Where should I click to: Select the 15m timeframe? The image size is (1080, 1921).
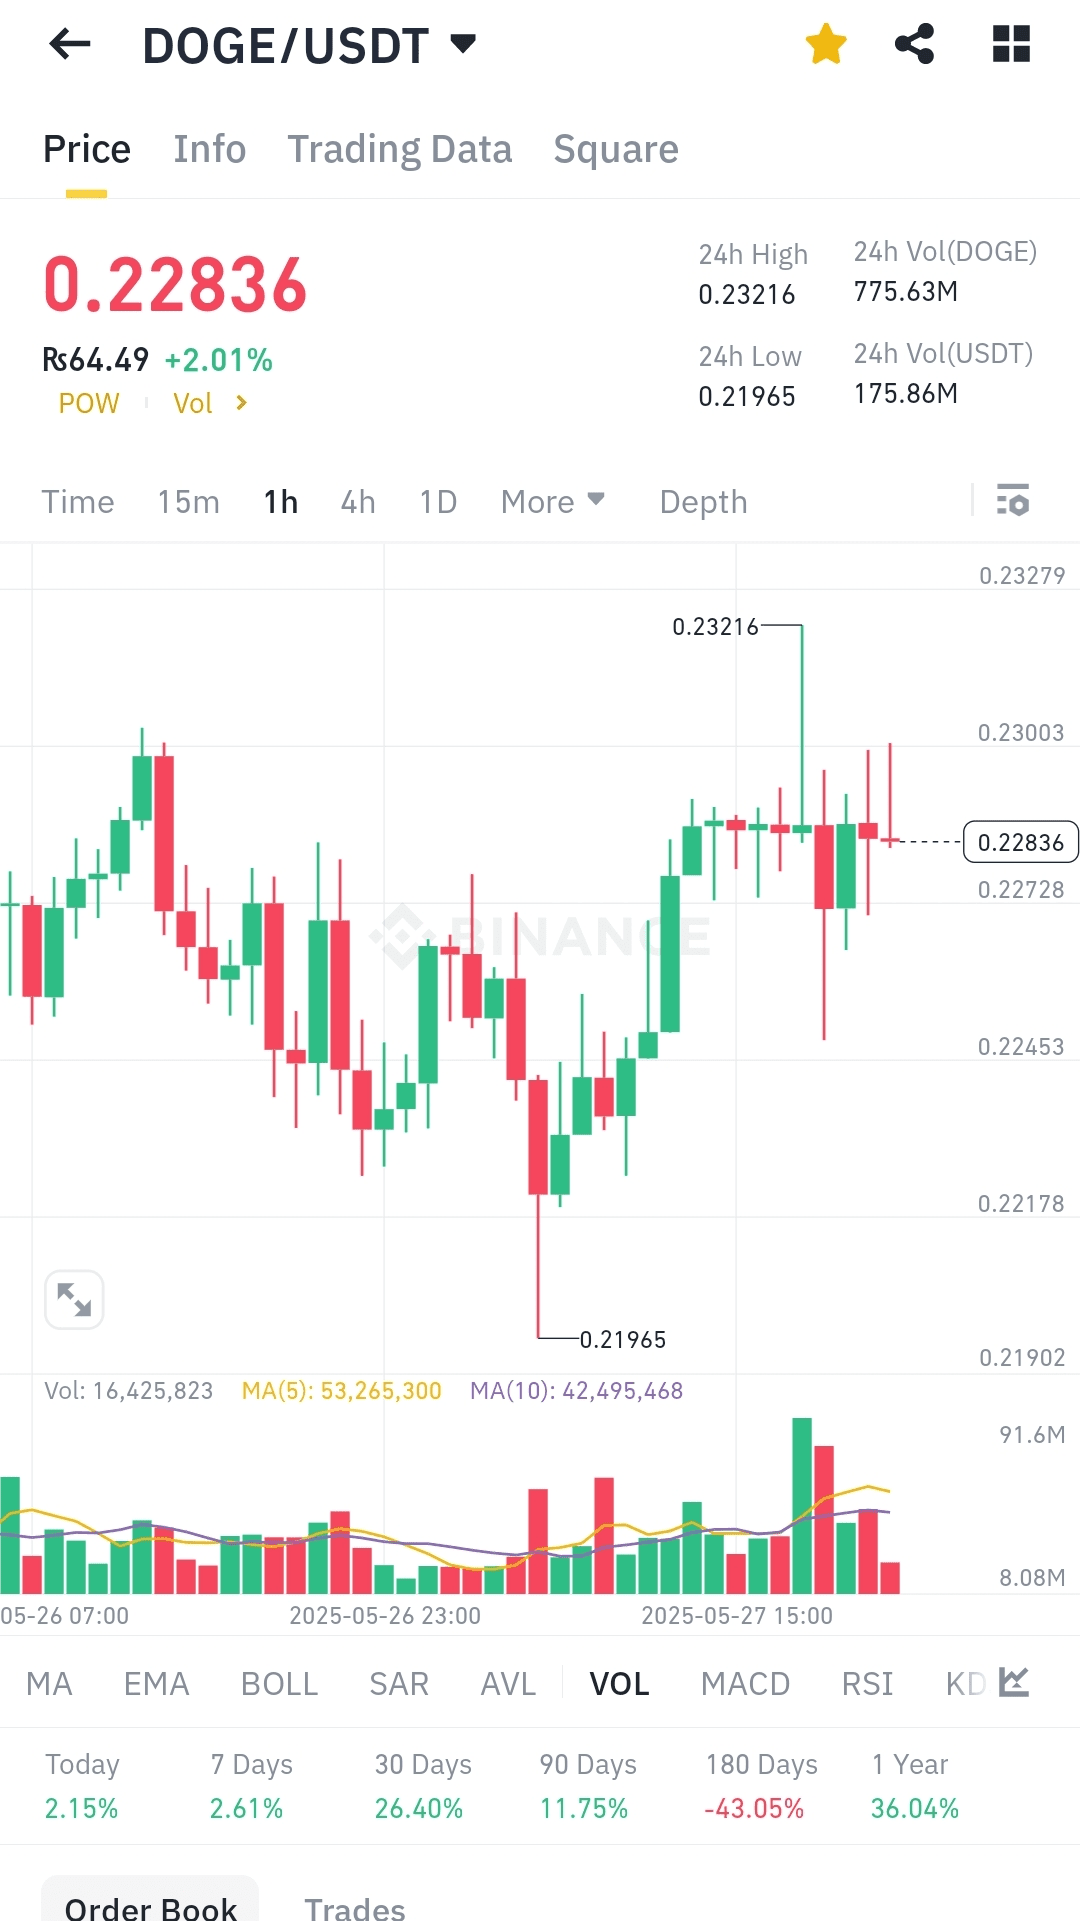188,501
